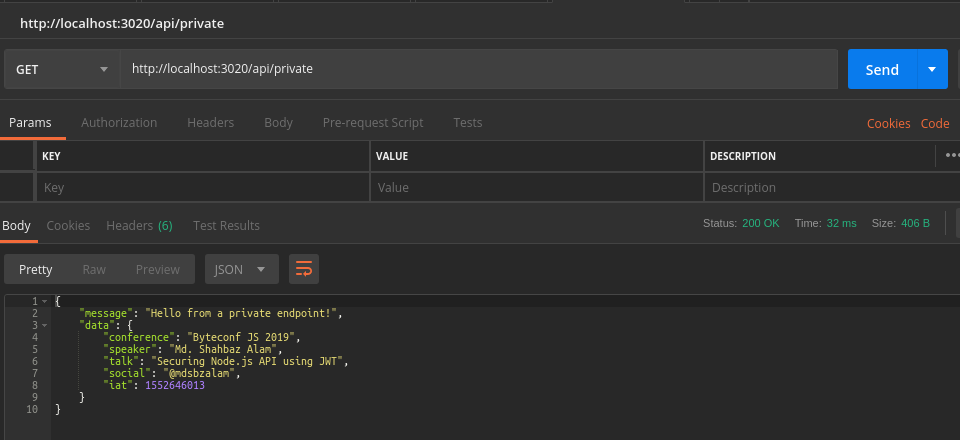Click the Description parameter input cell

832,187
